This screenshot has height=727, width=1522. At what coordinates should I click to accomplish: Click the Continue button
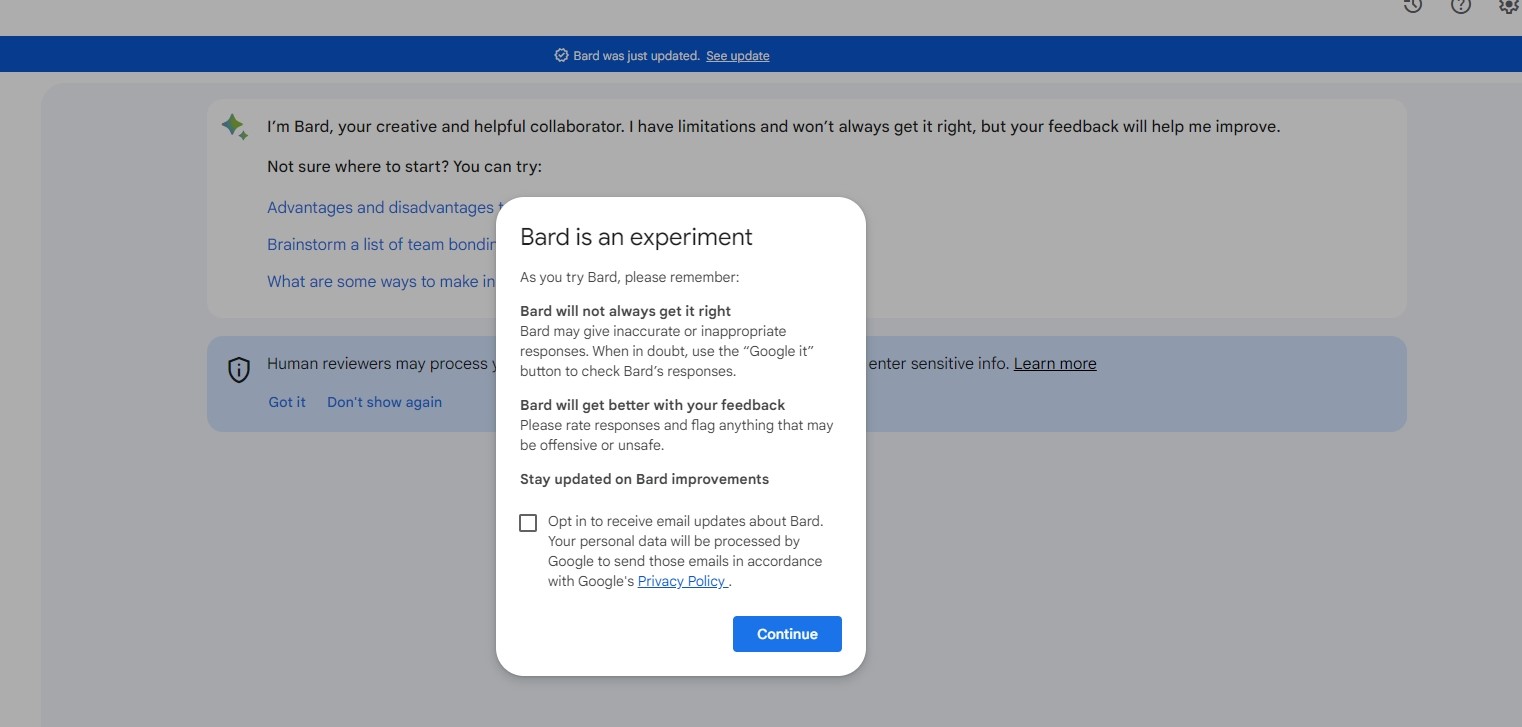tap(787, 634)
